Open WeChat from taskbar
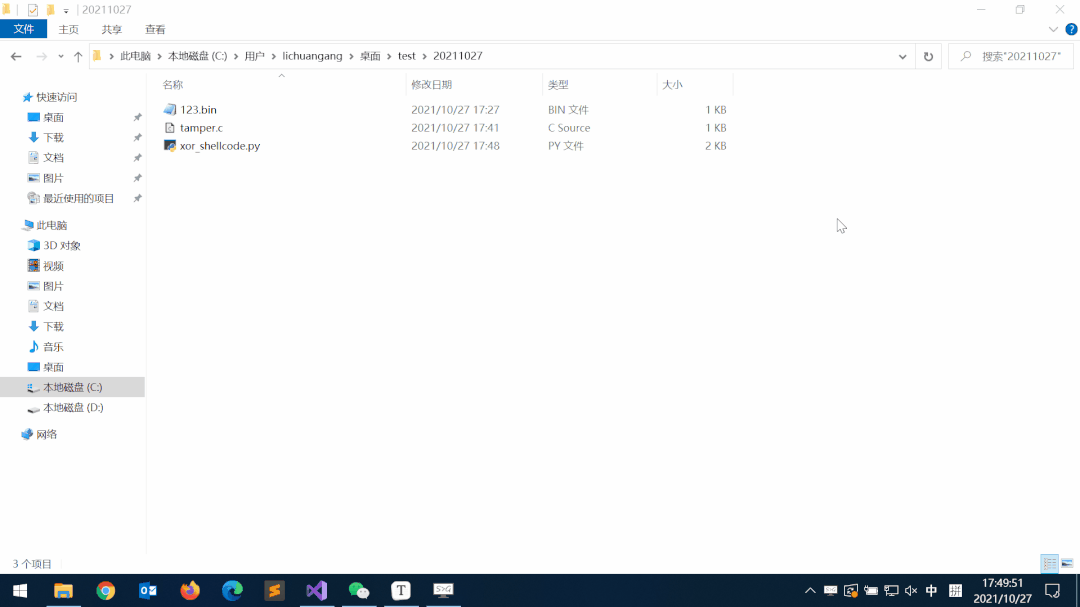Screen dimensions: 1080x607 click(x=359, y=590)
